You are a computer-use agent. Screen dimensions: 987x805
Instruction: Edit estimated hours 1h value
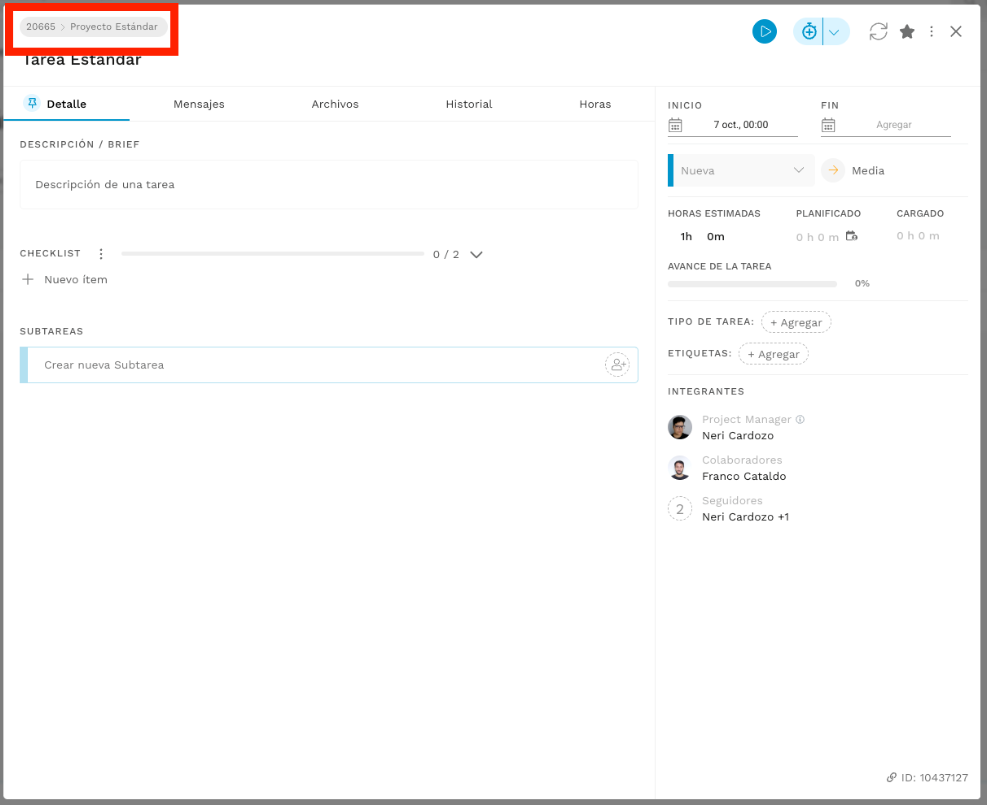(x=686, y=237)
